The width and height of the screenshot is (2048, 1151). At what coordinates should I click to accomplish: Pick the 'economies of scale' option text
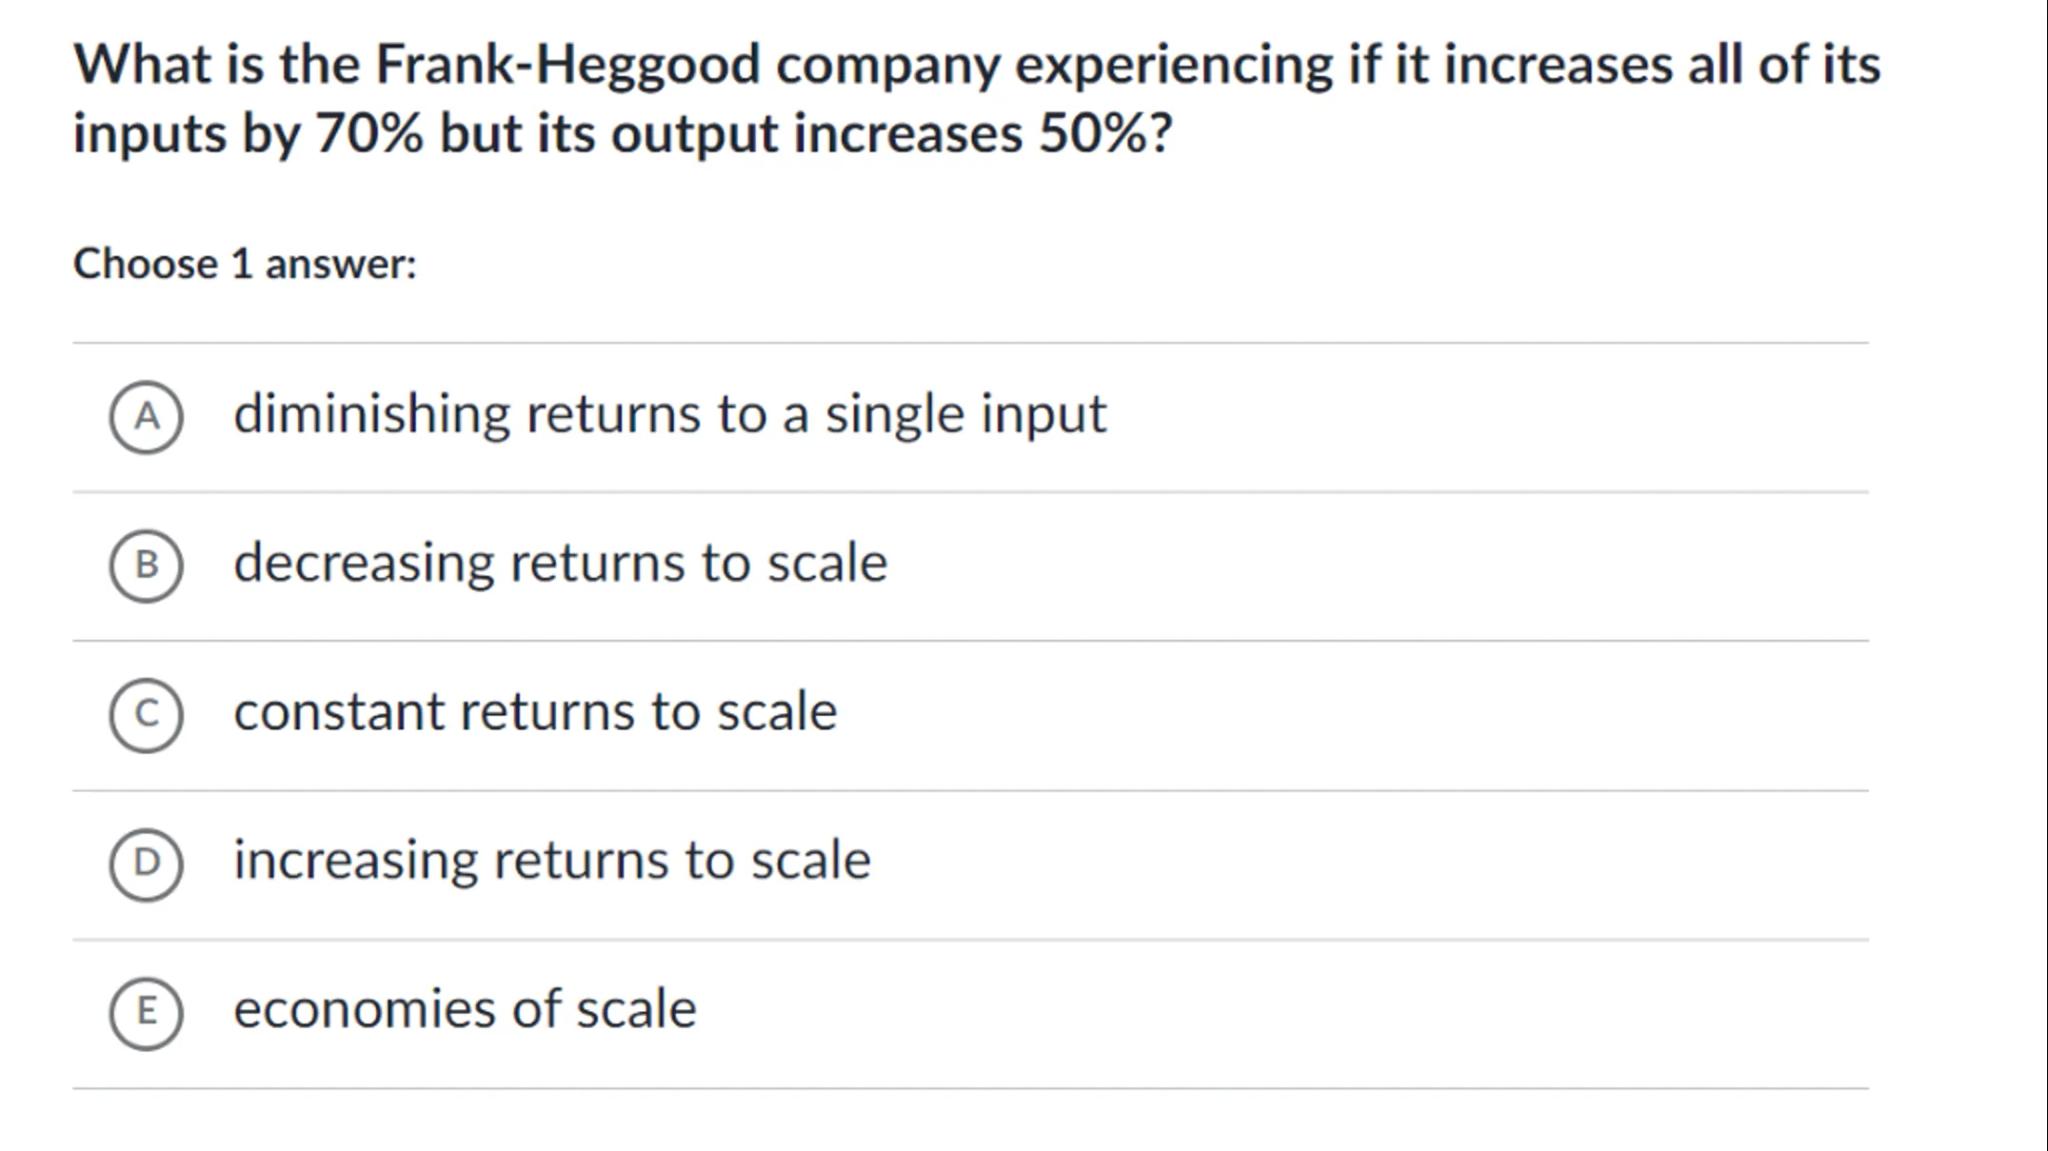click(x=465, y=1009)
